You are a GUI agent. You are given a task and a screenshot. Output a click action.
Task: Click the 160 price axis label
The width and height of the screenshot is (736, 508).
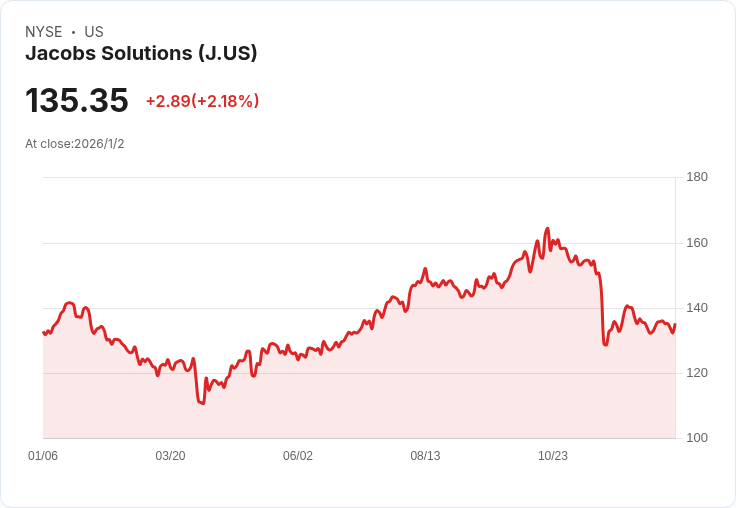coord(697,243)
